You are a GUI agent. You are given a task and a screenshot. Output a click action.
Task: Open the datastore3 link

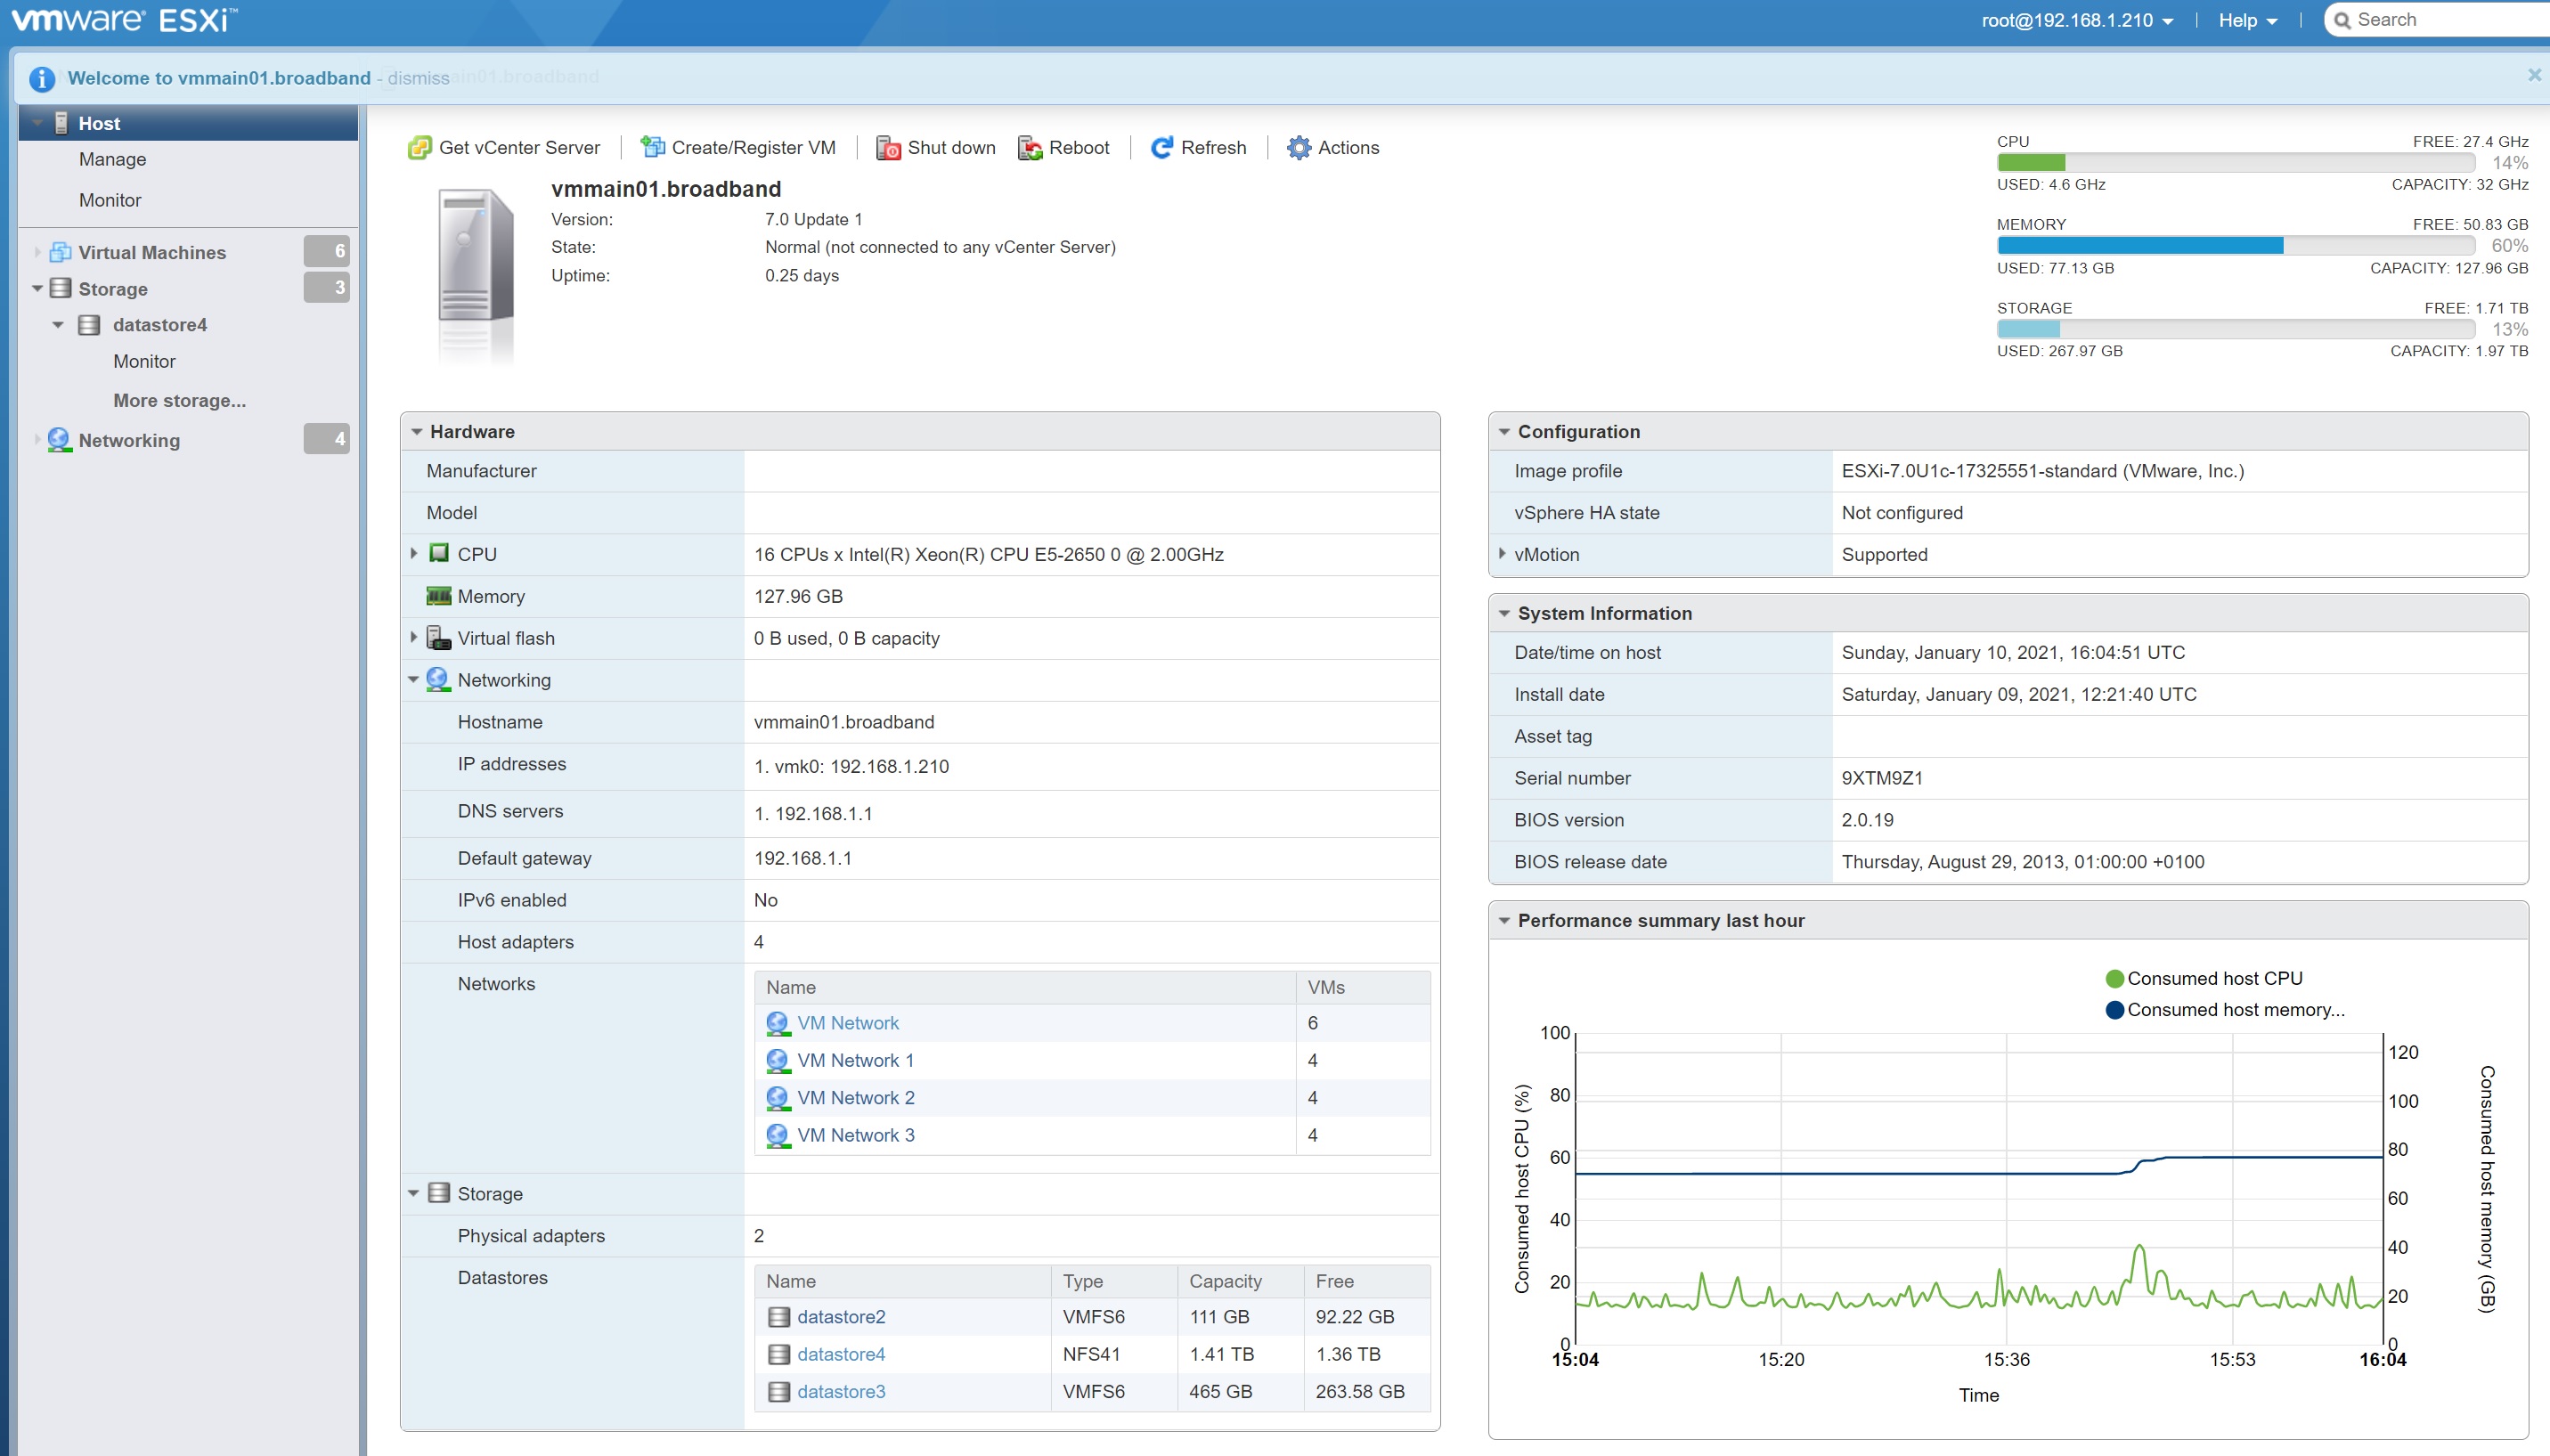(x=840, y=1391)
